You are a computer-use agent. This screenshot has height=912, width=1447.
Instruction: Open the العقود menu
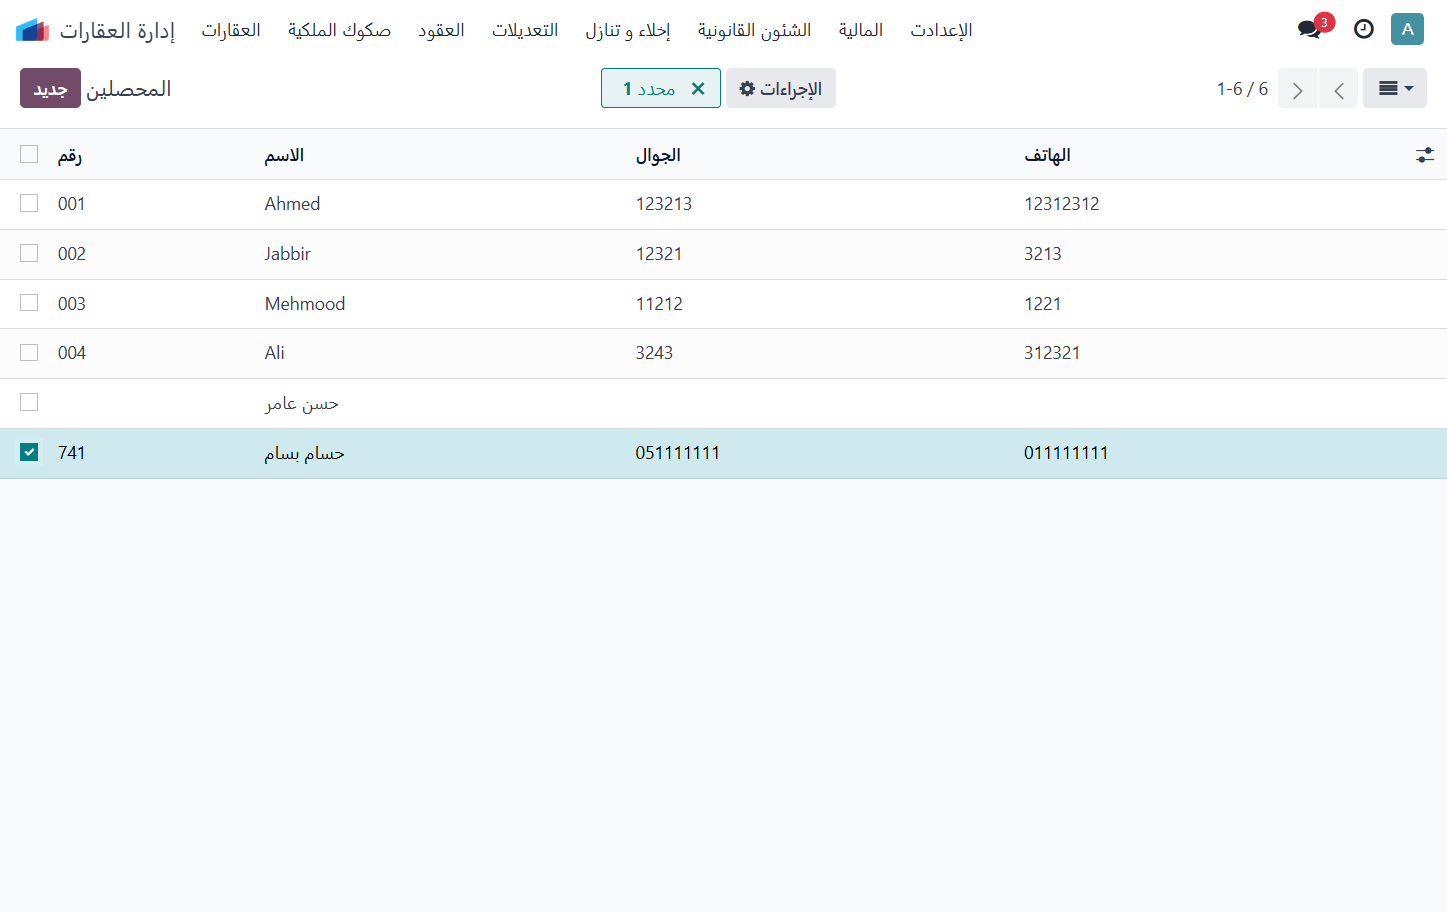(x=441, y=30)
